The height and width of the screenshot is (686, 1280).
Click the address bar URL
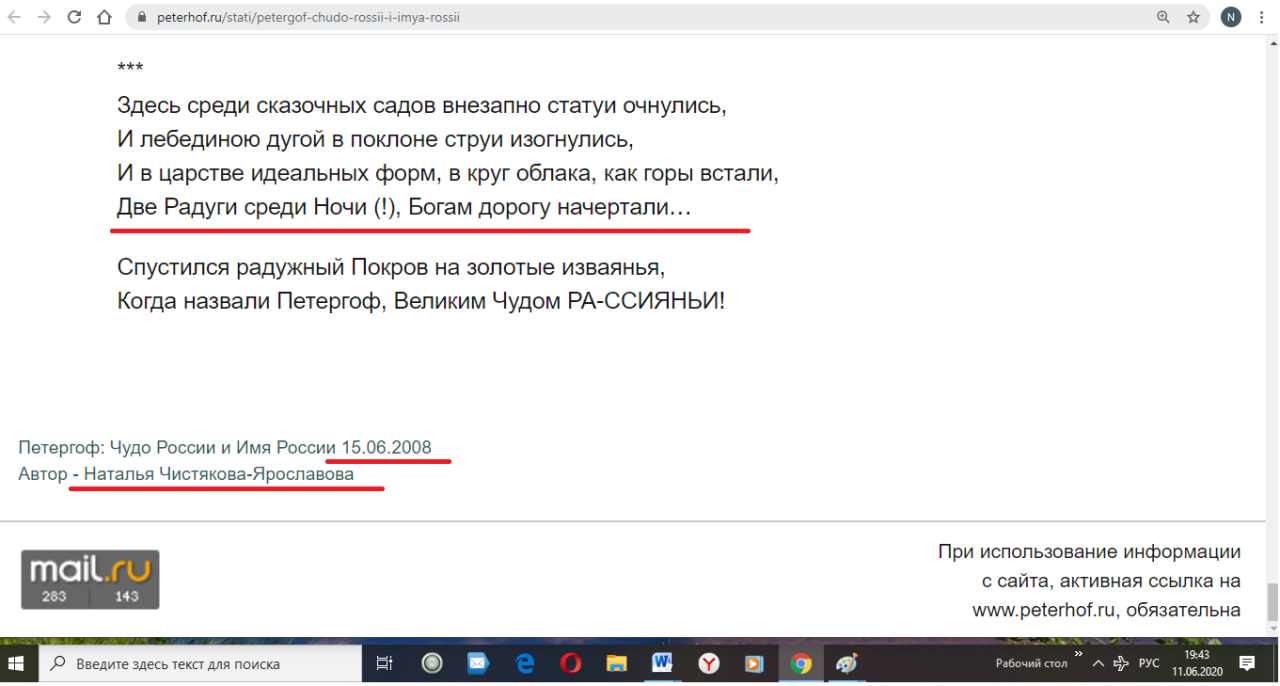click(308, 17)
